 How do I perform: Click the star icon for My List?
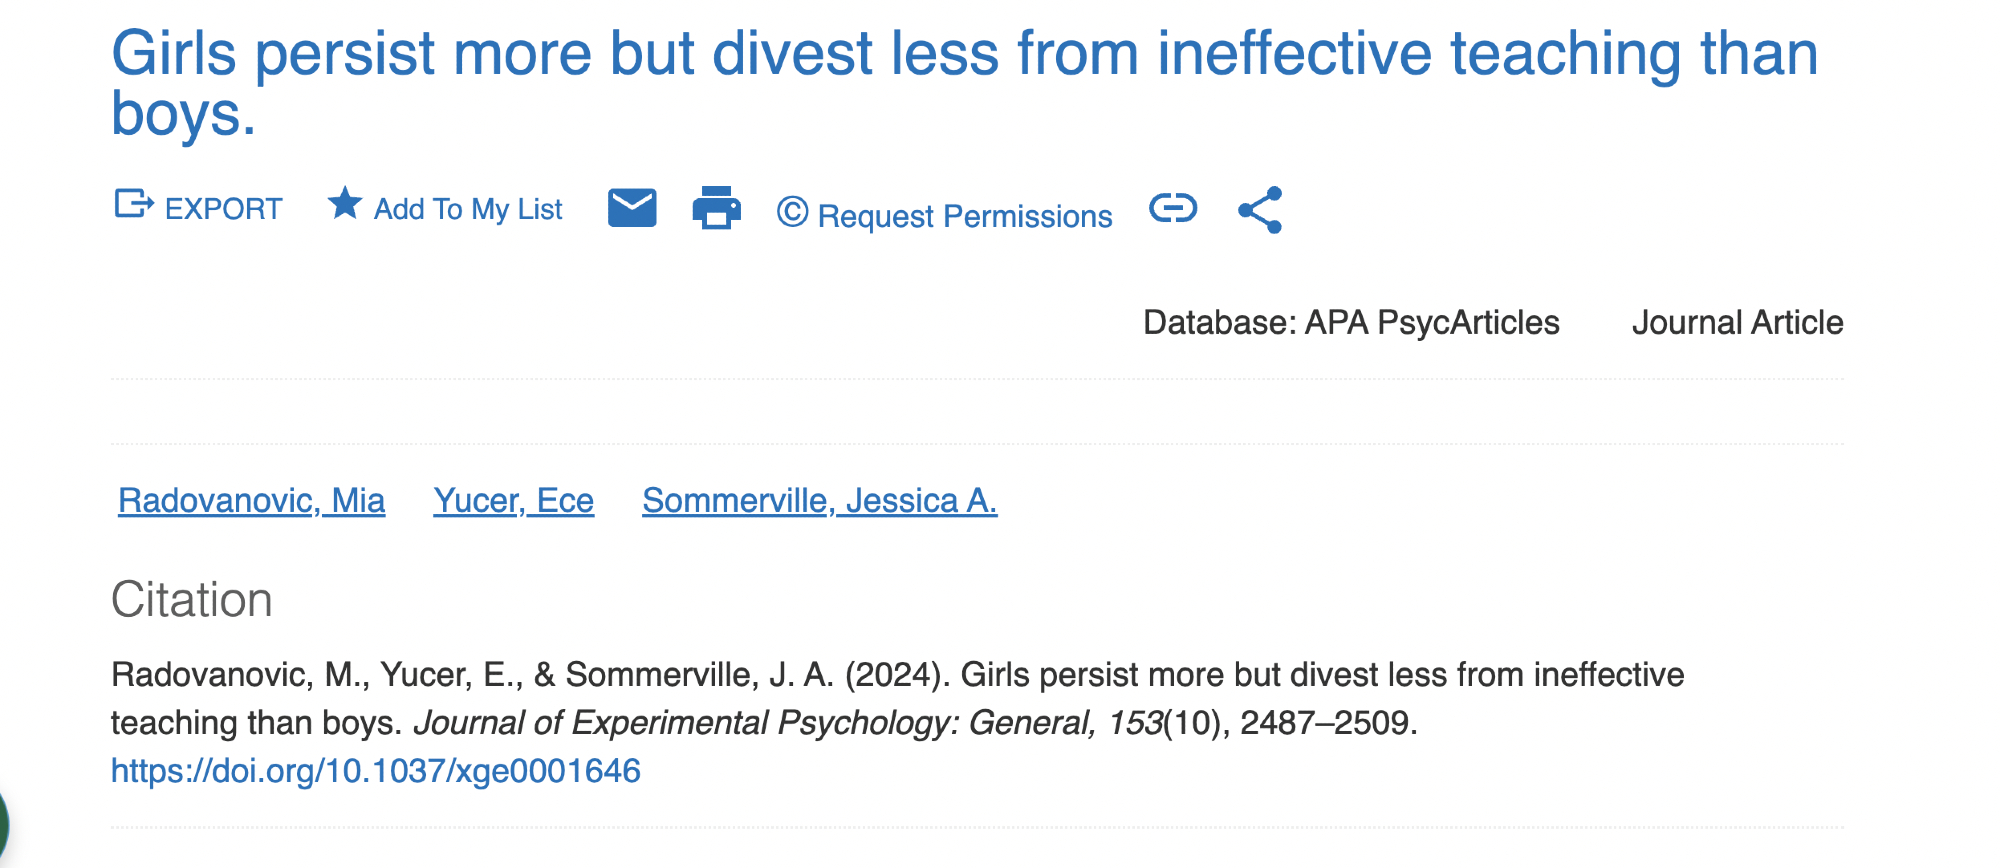tap(345, 204)
